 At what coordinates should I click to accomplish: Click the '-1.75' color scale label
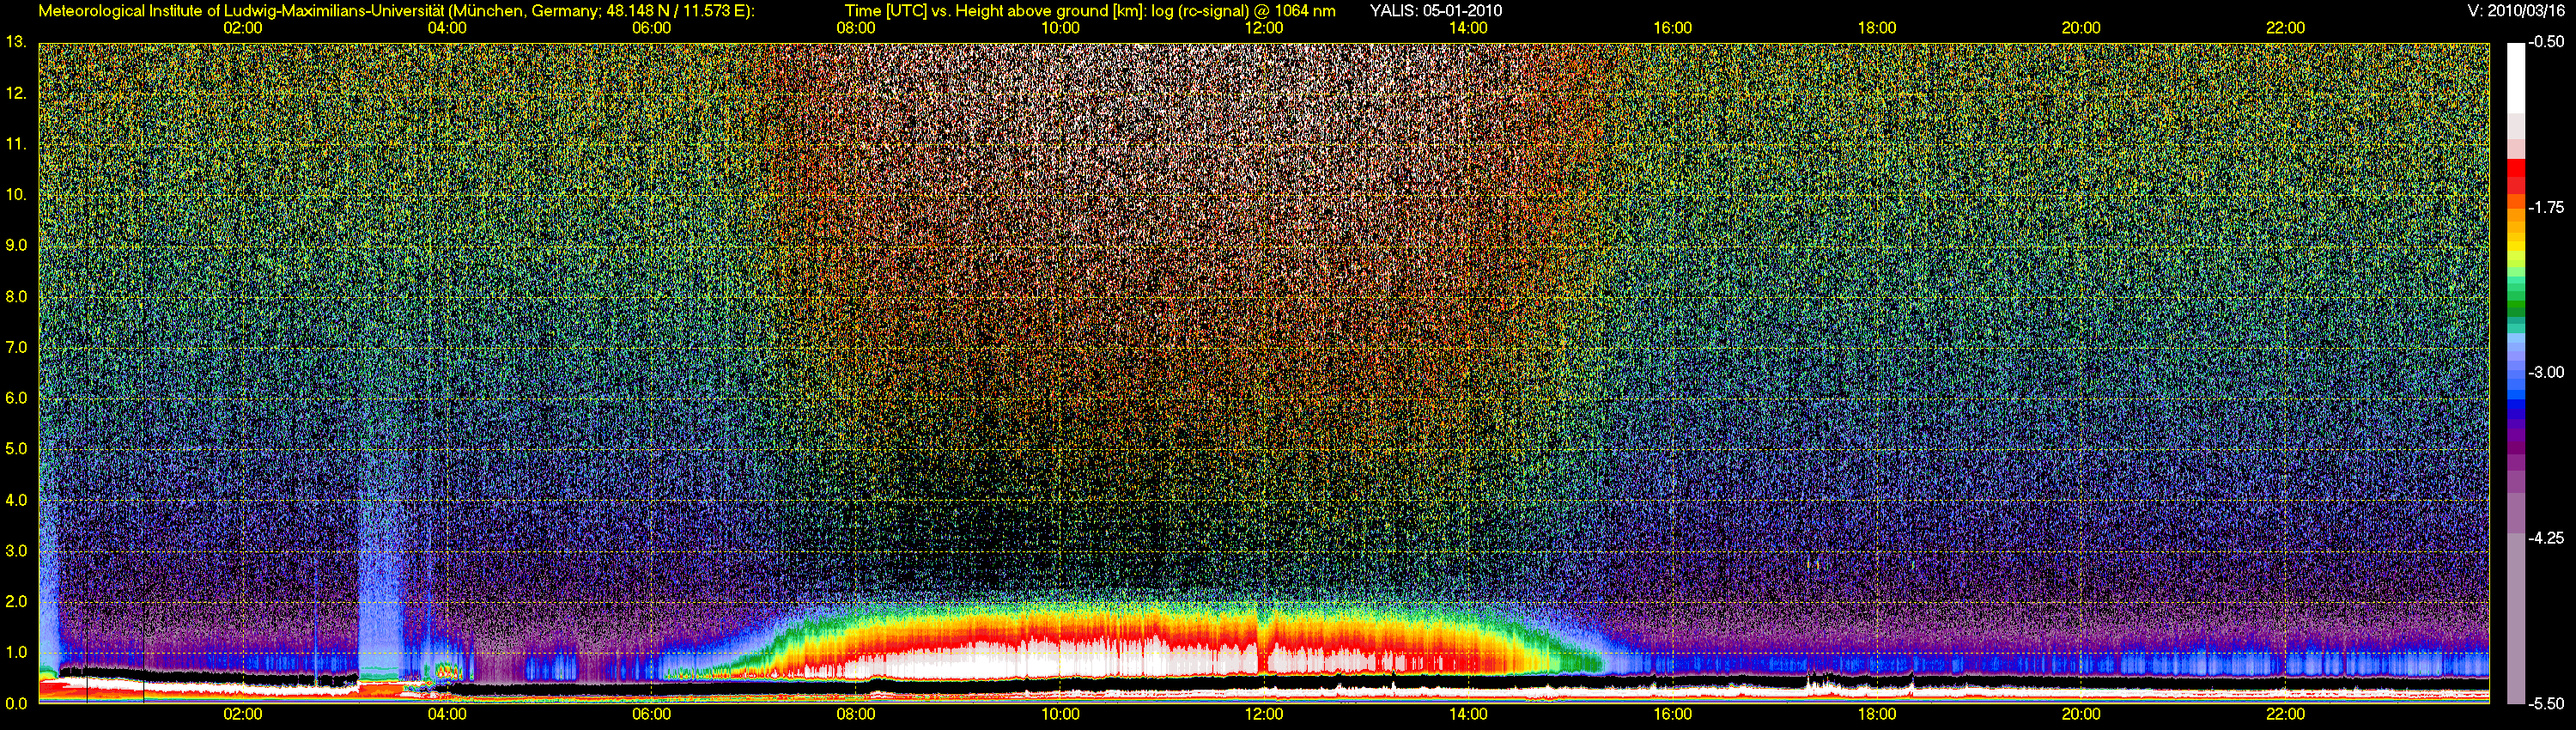coord(2548,207)
